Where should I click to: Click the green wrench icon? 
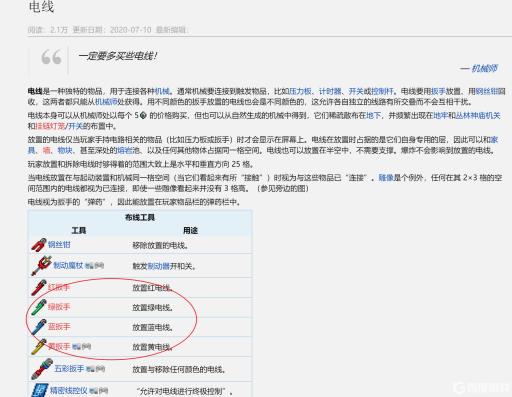pos(39,307)
